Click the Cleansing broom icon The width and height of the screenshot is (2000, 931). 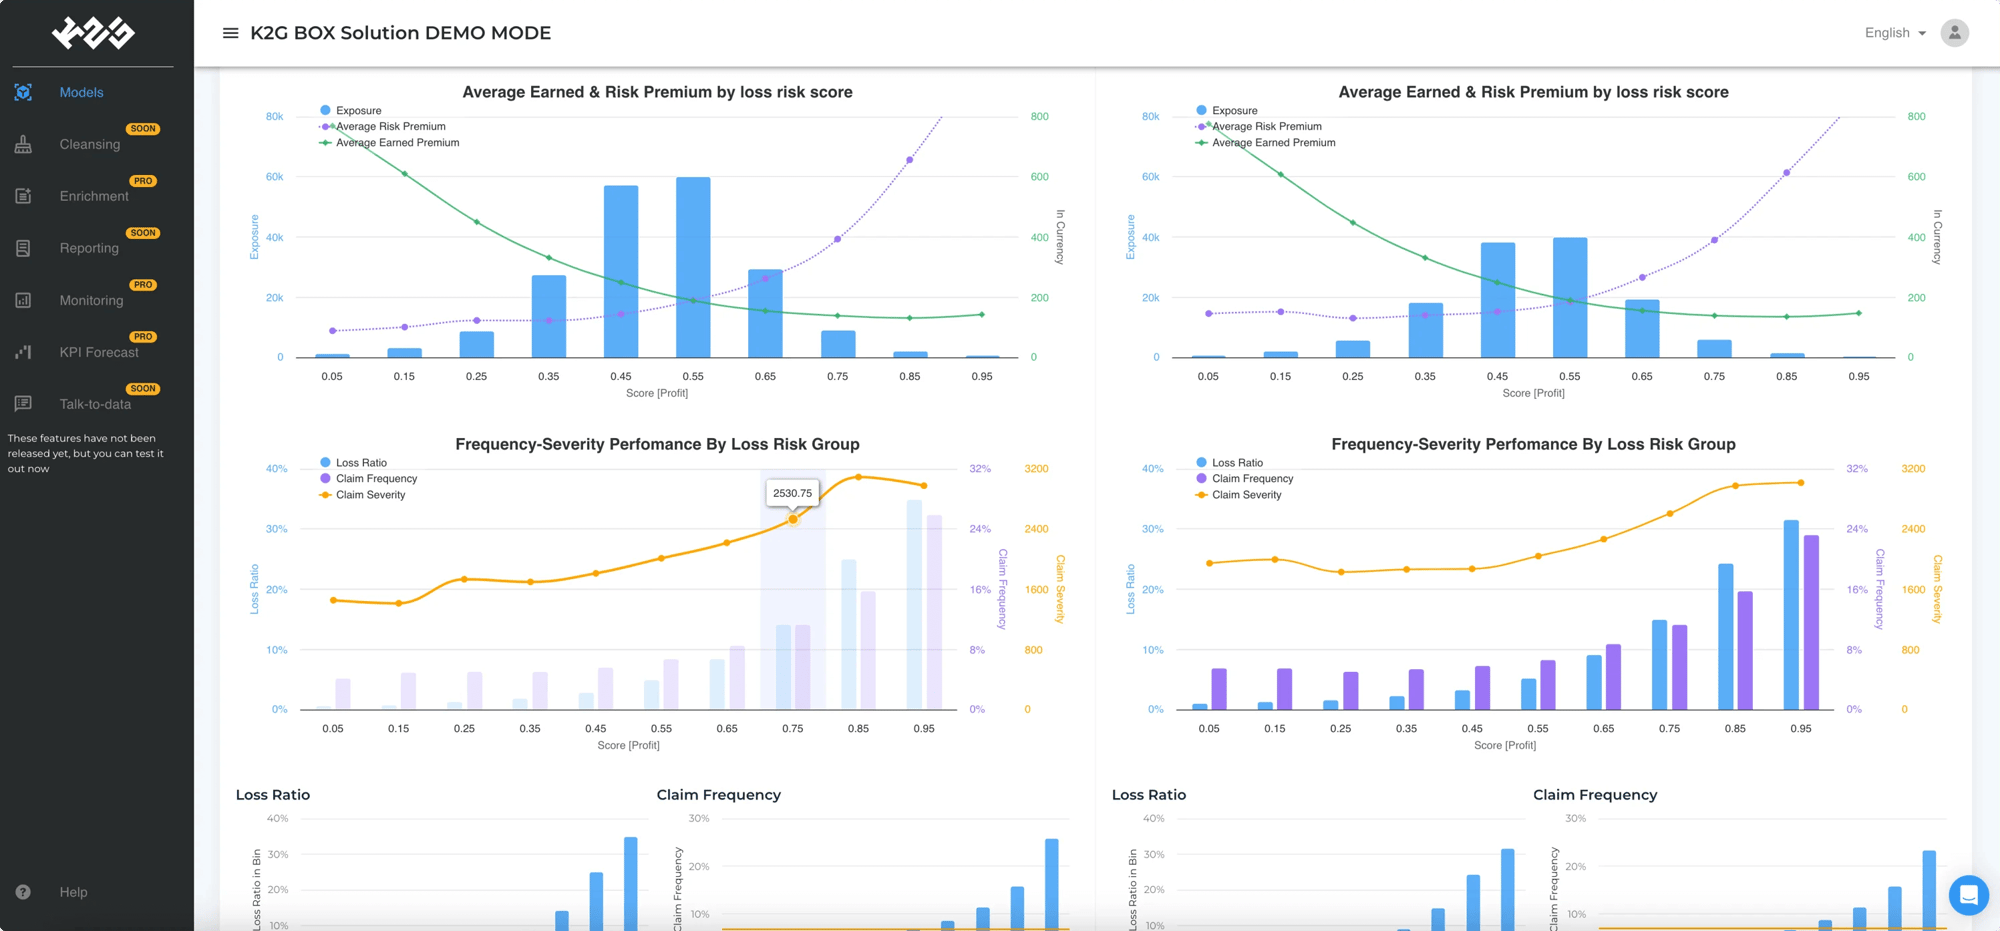23,144
